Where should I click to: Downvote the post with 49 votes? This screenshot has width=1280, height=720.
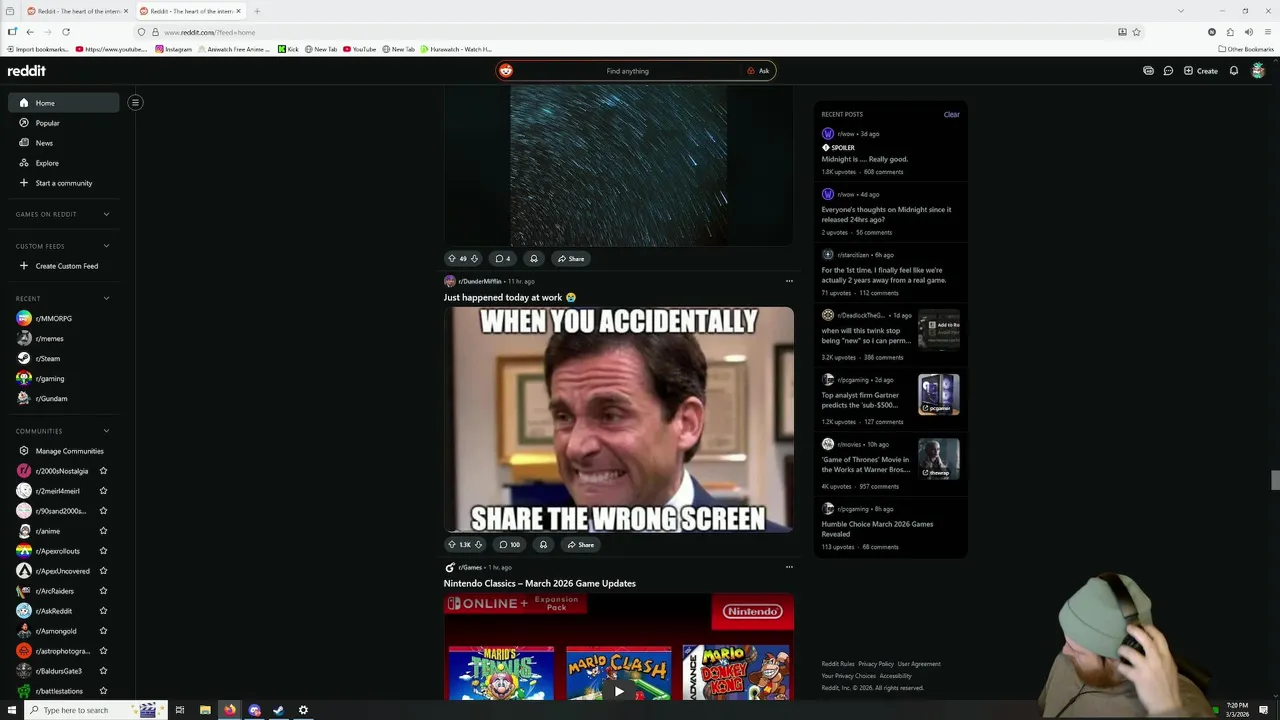pos(474,259)
